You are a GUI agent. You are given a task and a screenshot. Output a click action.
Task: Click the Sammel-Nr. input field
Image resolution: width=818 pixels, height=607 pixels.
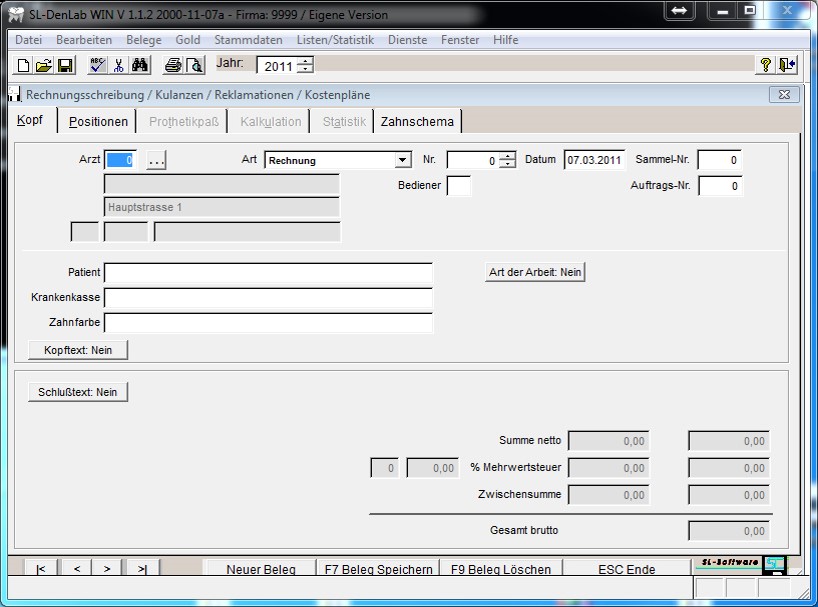719,160
